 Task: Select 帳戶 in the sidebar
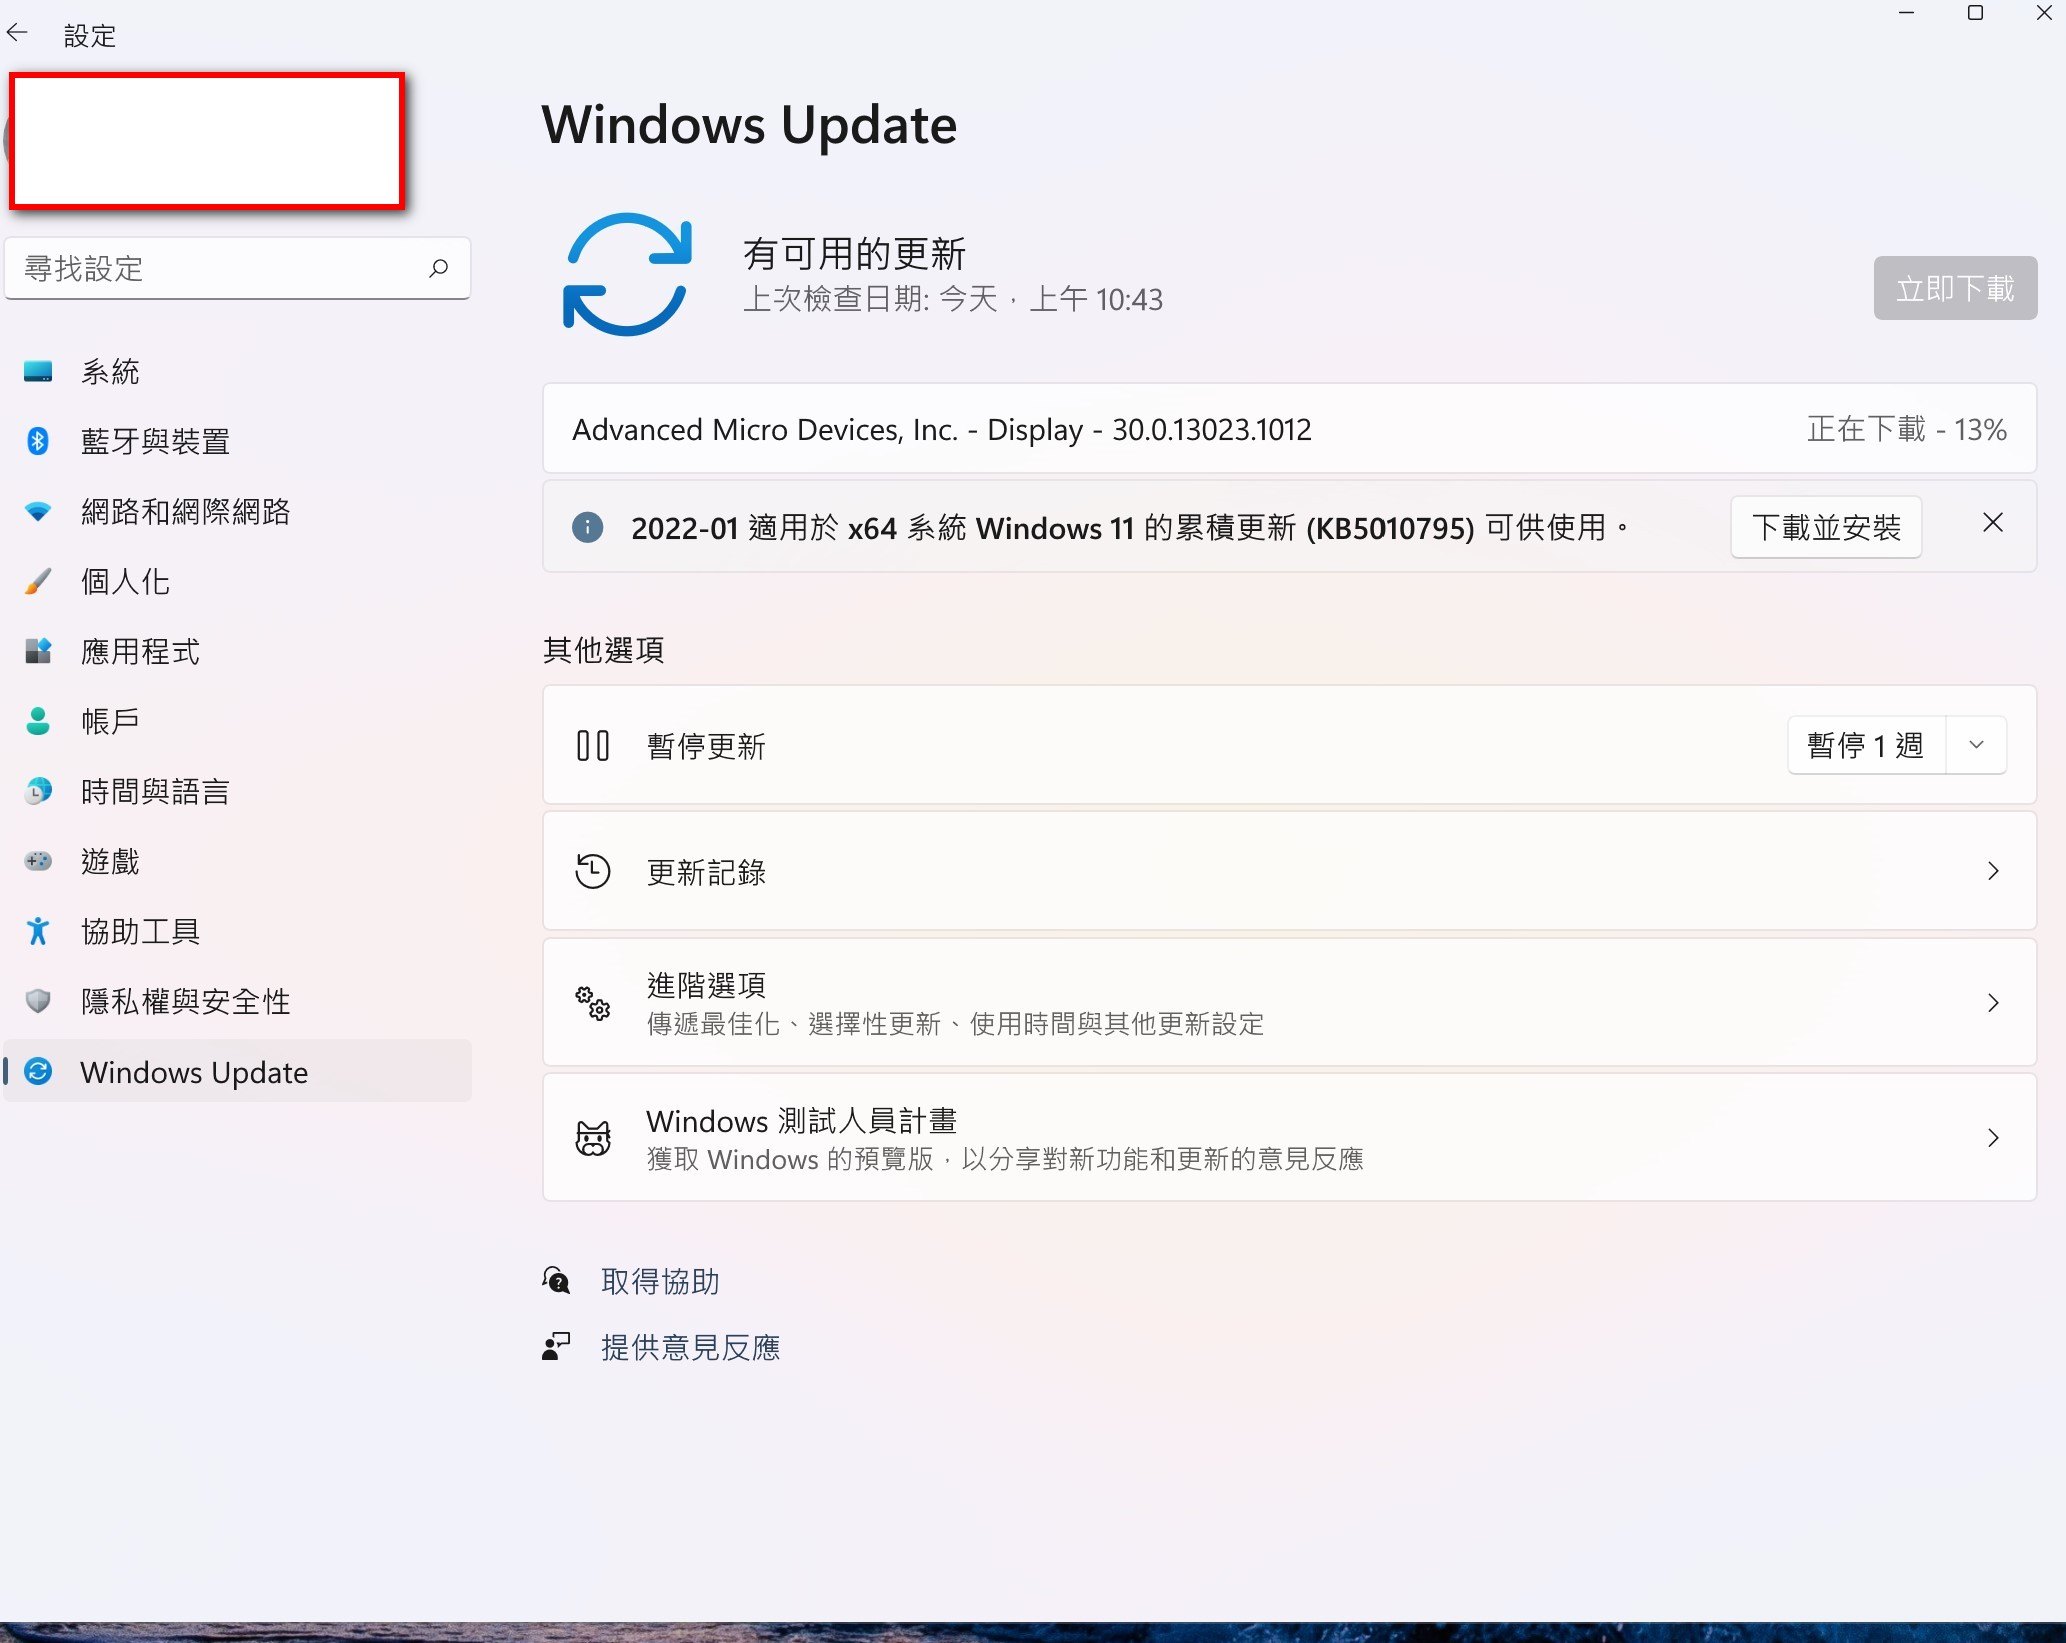[x=237, y=721]
